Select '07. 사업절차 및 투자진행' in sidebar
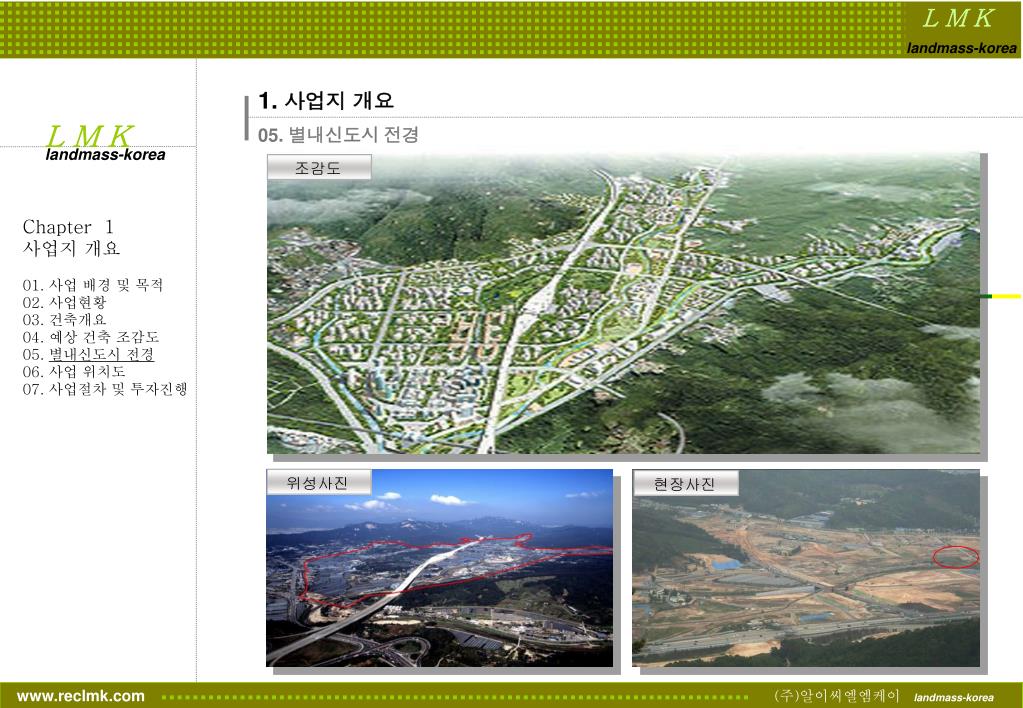The image size is (1023, 708). 105,389
